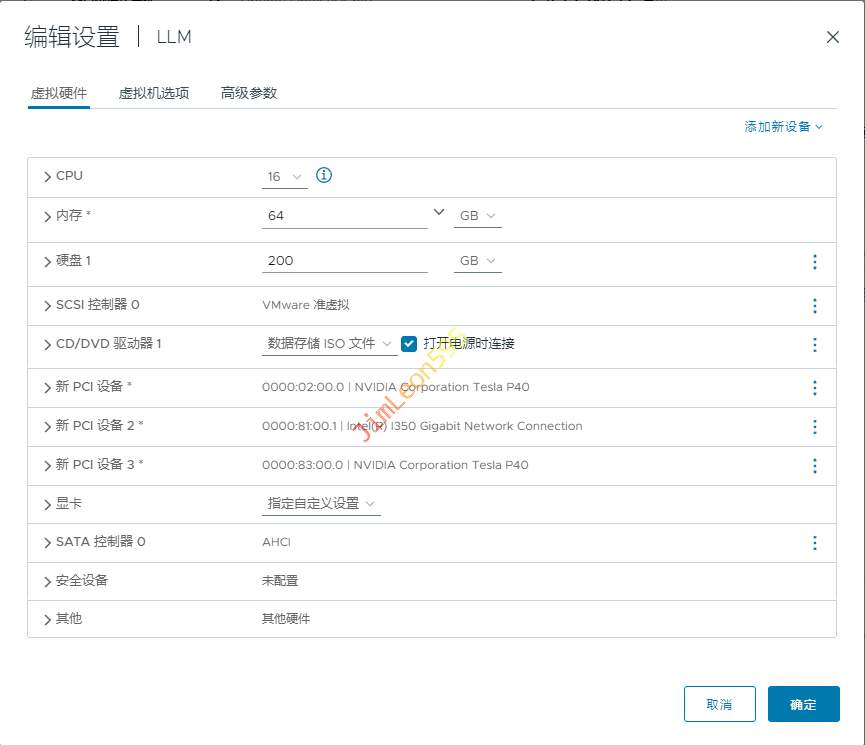
Task: Click the 取消 button
Action: tap(719, 704)
